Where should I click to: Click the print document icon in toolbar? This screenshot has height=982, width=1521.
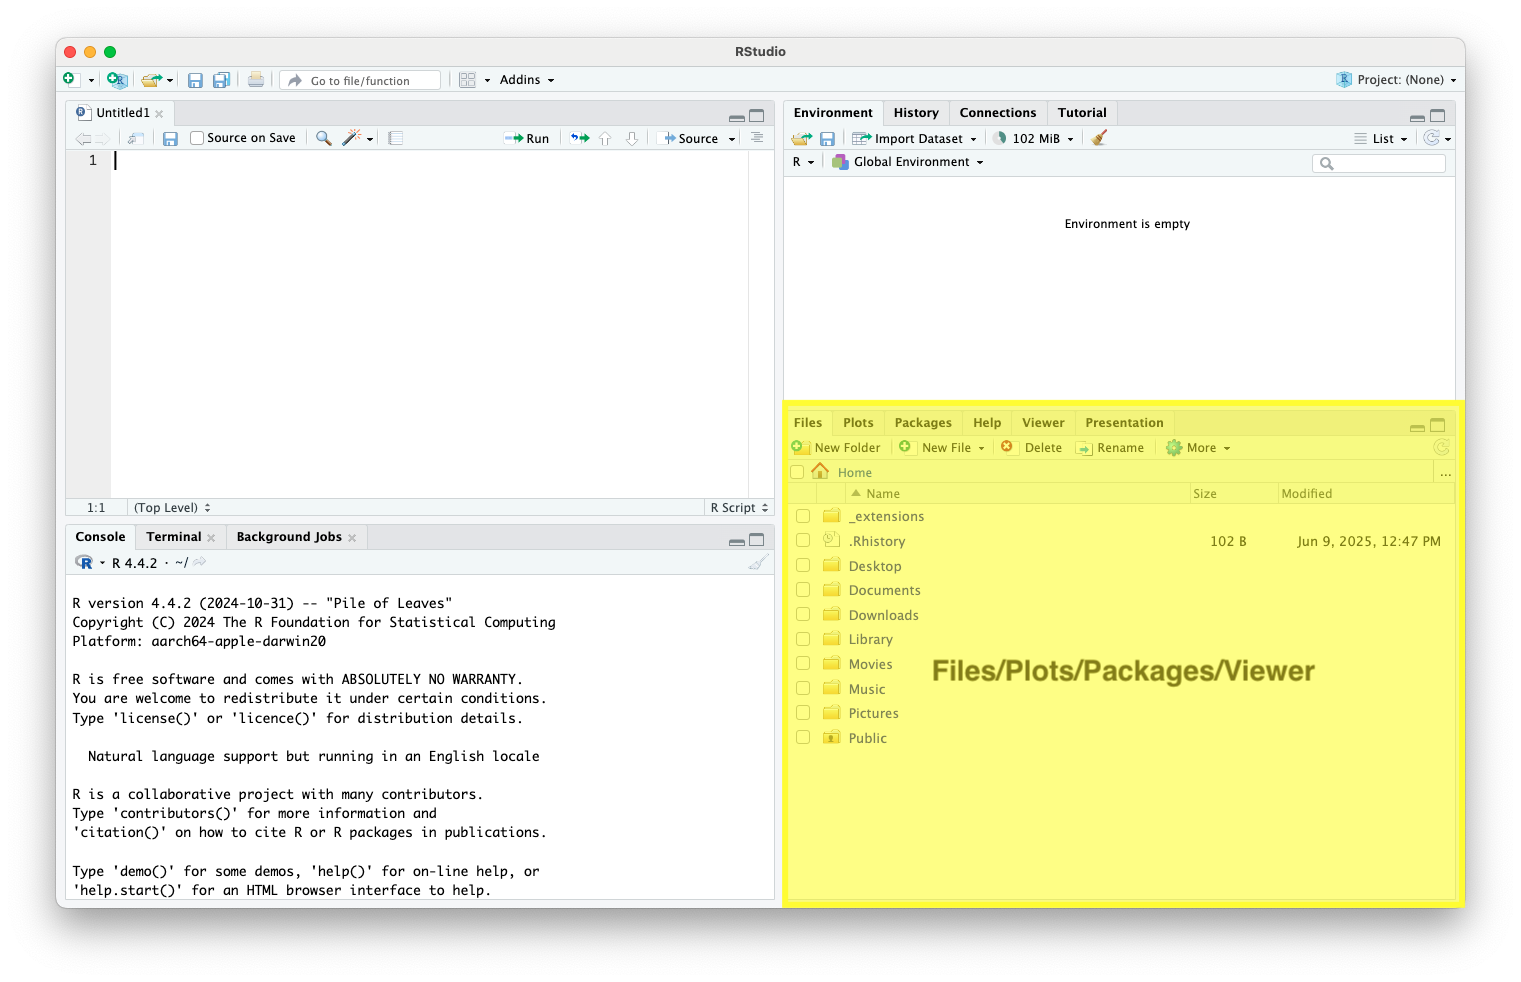point(256,80)
